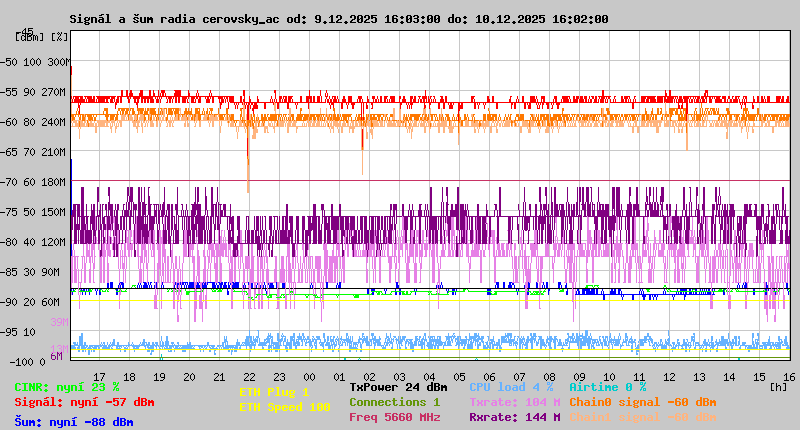Click the ETH Speed 100 legend label

tap(284, 407)
